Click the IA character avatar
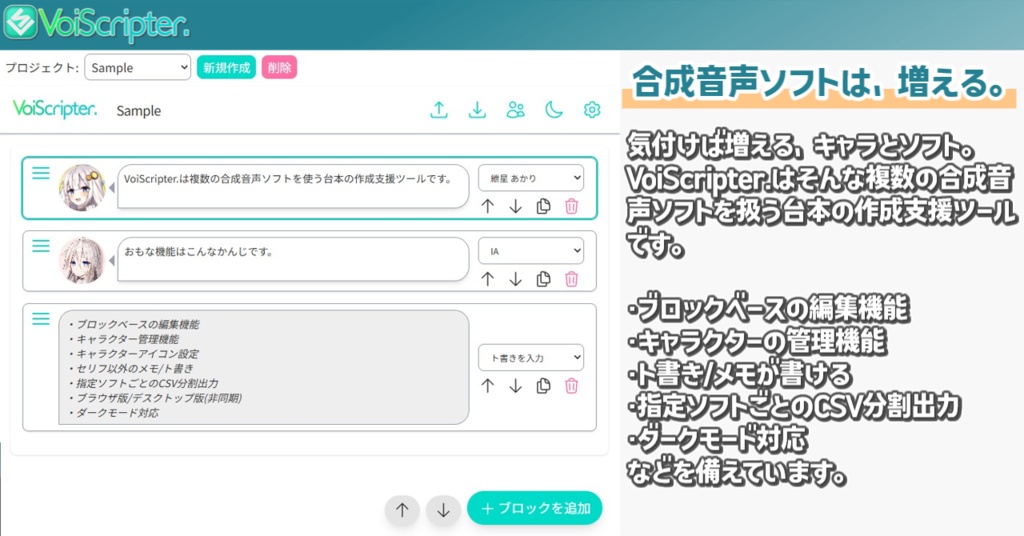Viewport: 1024px width, 536px height. pos(82,260)
